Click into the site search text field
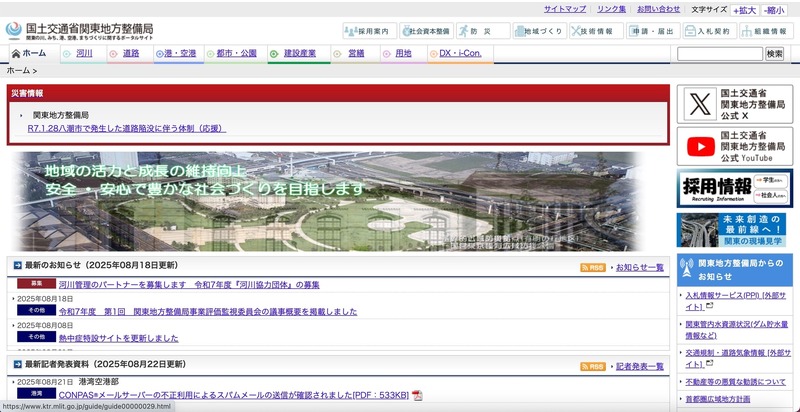This screenshot has height=412, width=800. point(719,53)
